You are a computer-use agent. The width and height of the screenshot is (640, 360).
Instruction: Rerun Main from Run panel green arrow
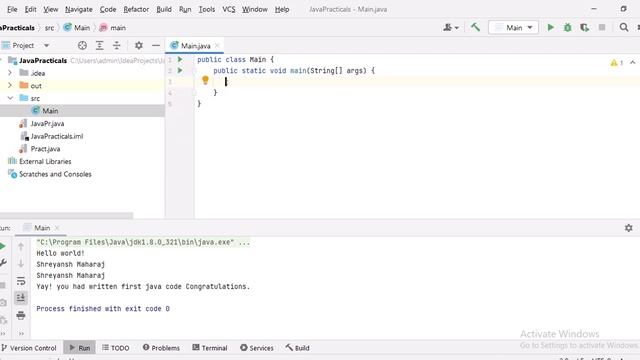[3, 246]
